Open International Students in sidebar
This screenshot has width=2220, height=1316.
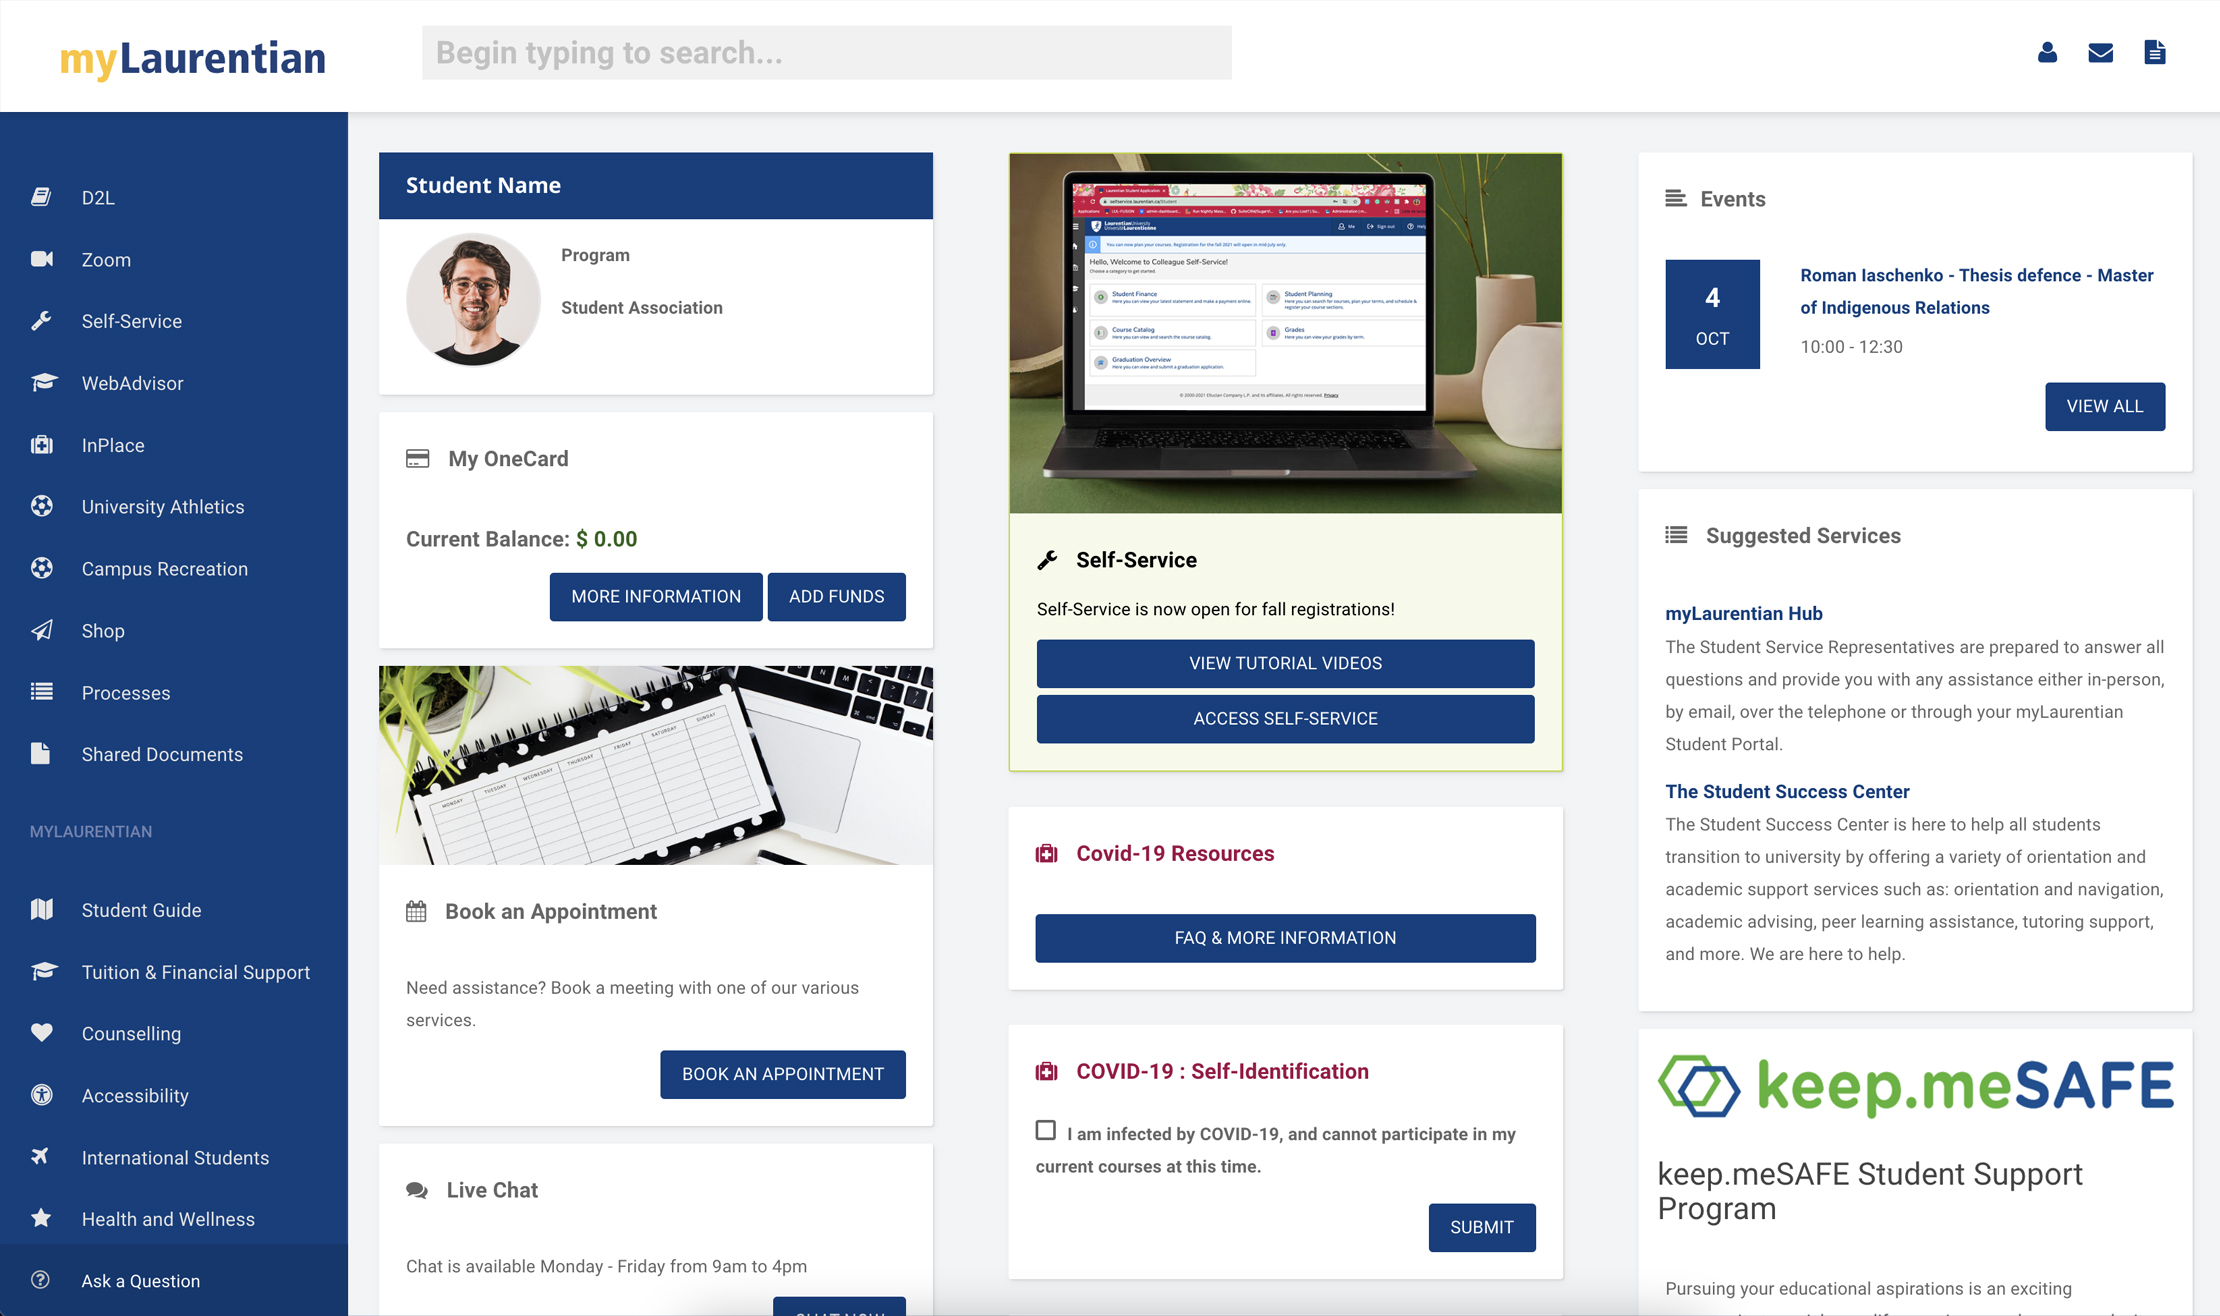coord(174,1157)
